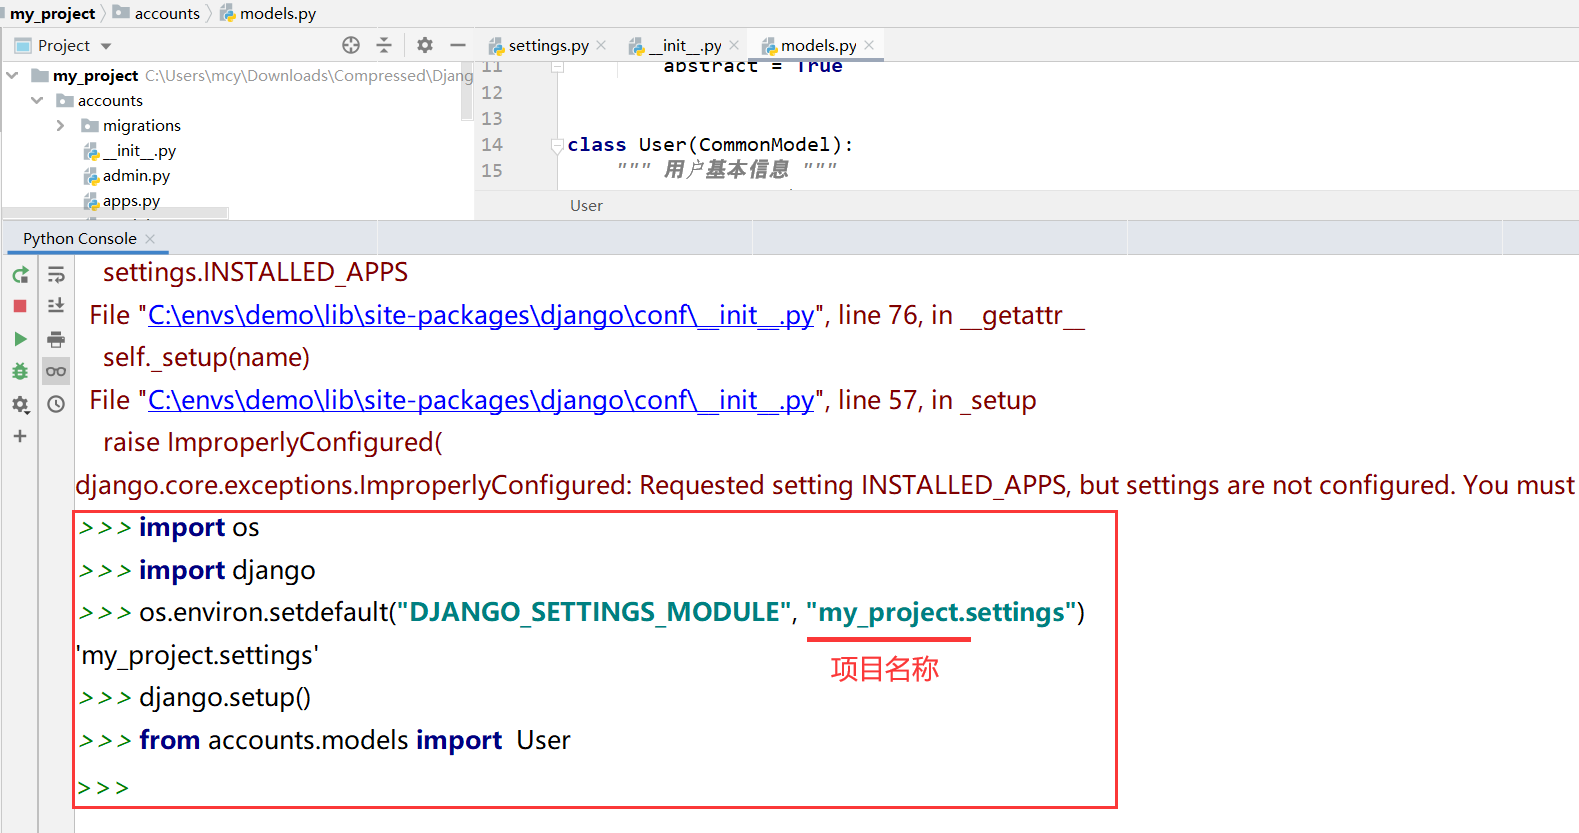Click the 'my_project.settings' output line
1579x833 pixels.
[x=197, y=655]
